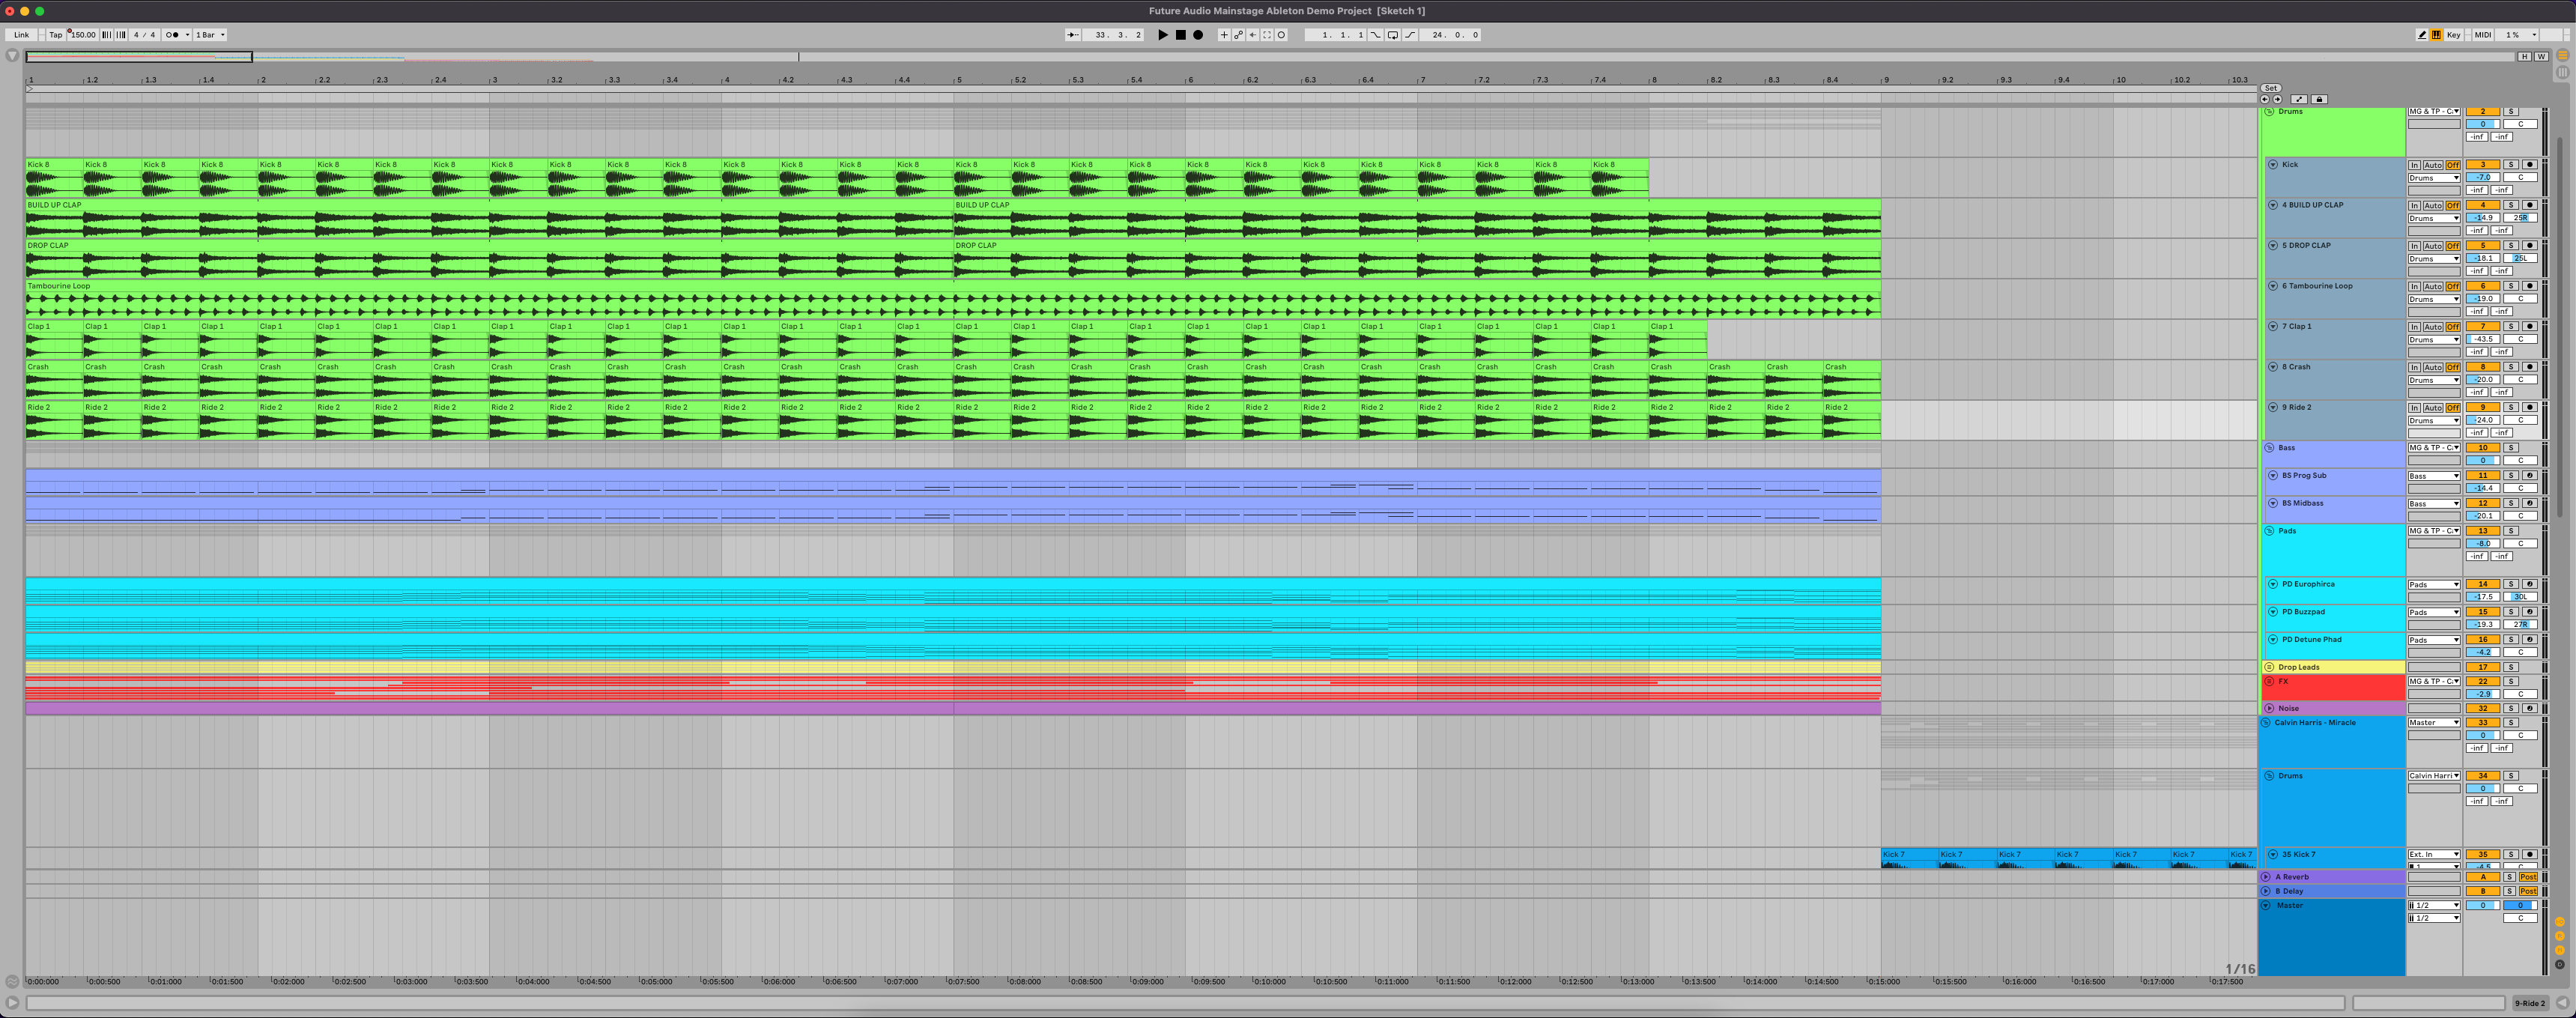Click the 150.00 tempo field
Screen dimensions: 2576x1018
(83, 35)
